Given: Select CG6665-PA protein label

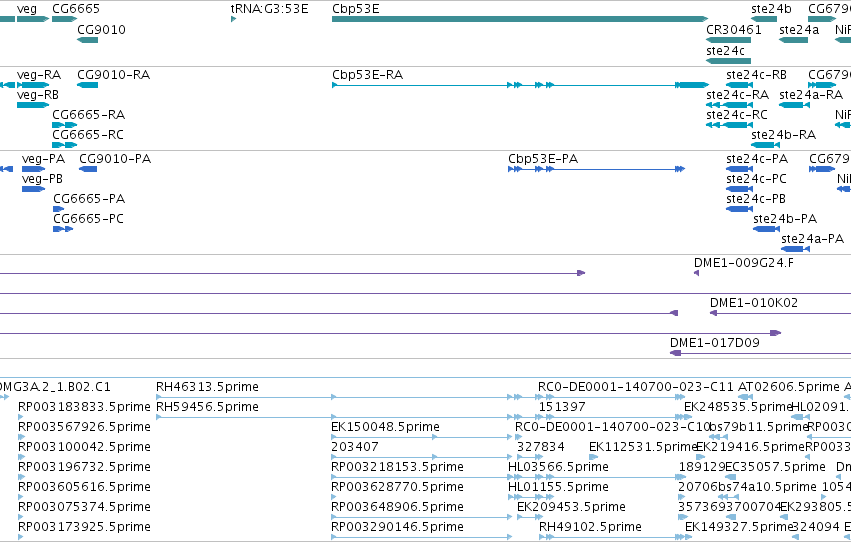Looking at the screenshot, I should click(x=89, y=199).
